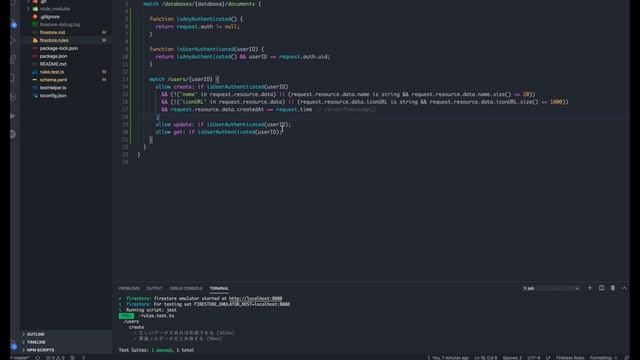Open account icon with badge at activity bar bottom

point(13,346)
